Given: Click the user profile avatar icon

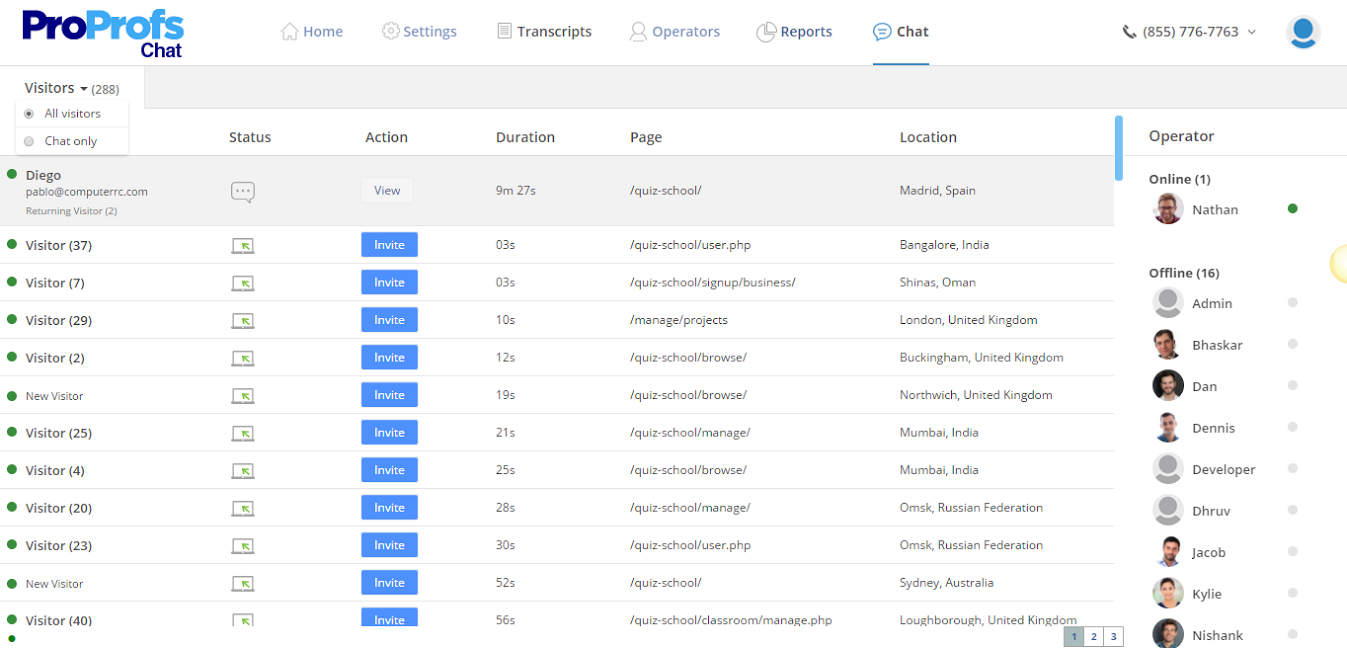Looking at the screenshot, I should click(x=1302, y=32).
